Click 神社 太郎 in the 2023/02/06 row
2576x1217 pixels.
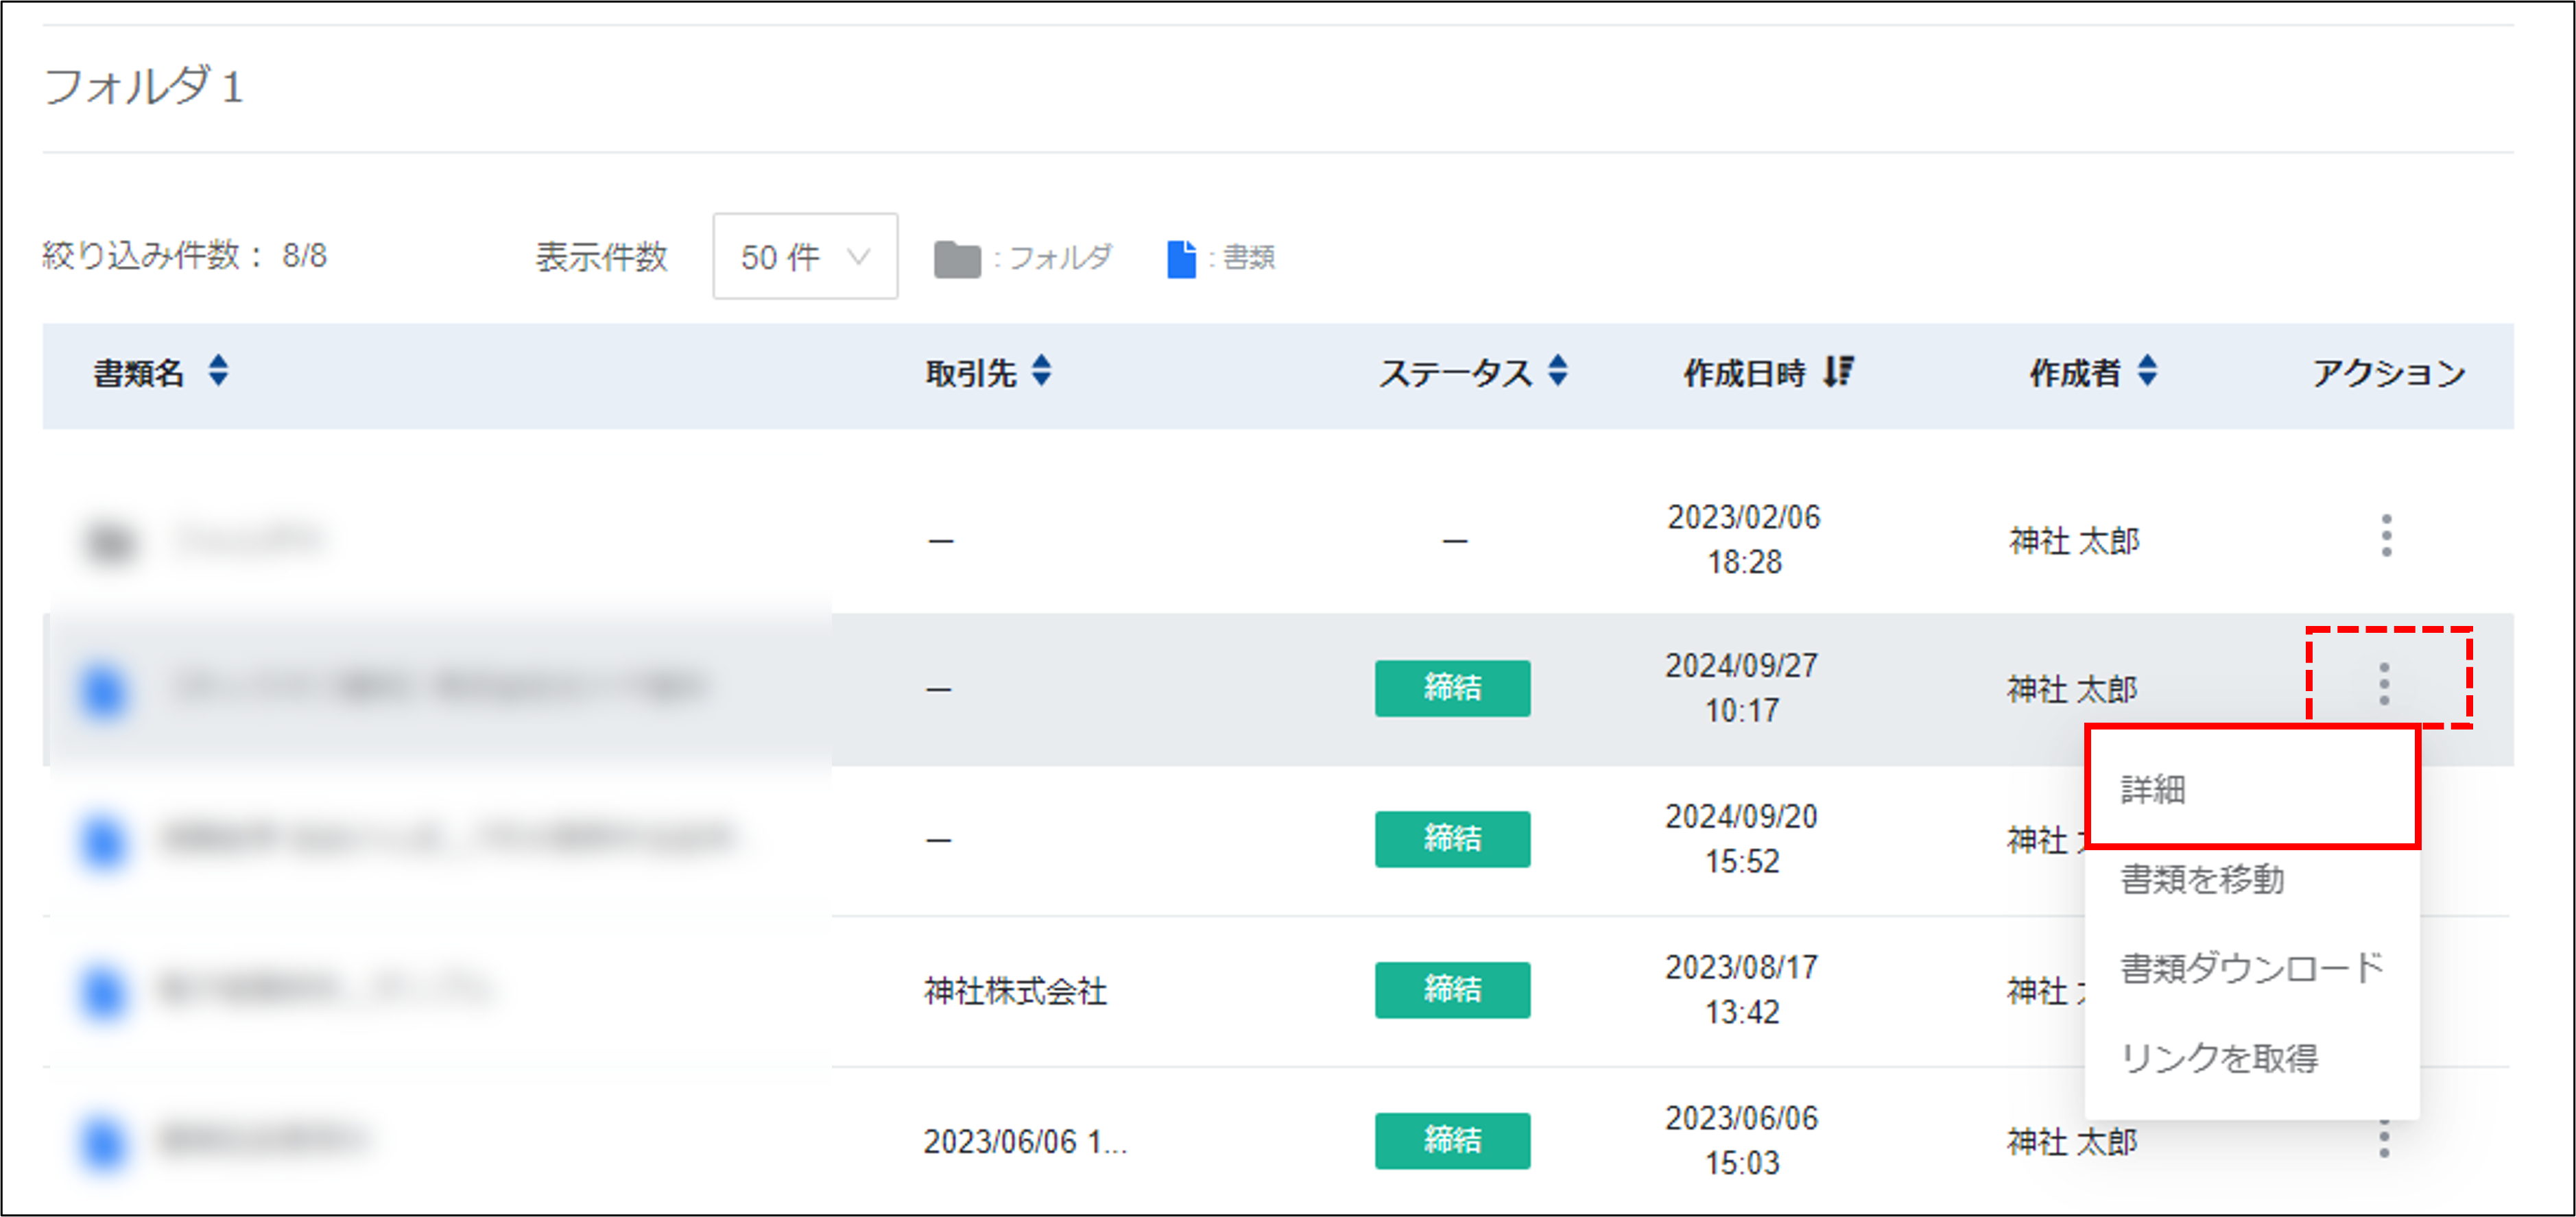point(2074,541)
